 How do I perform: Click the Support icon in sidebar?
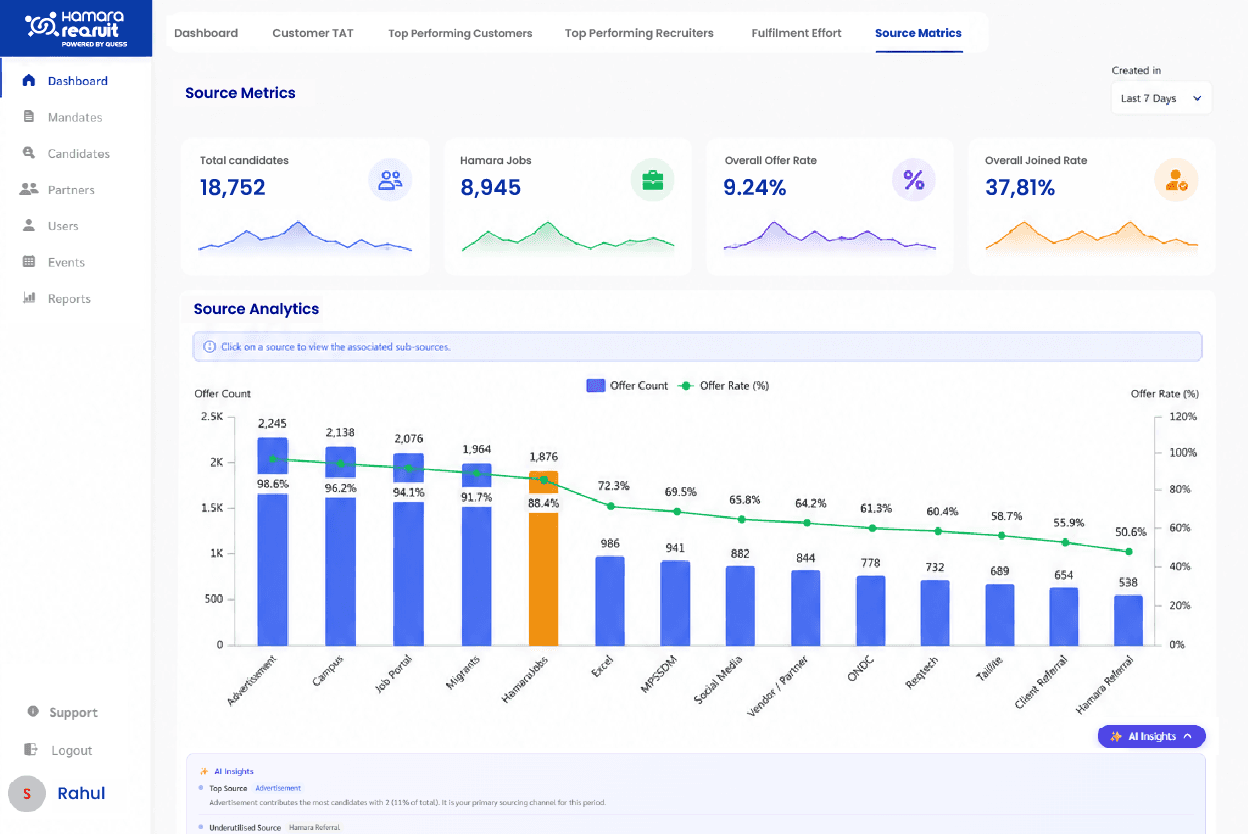click(x=33, y=712)
